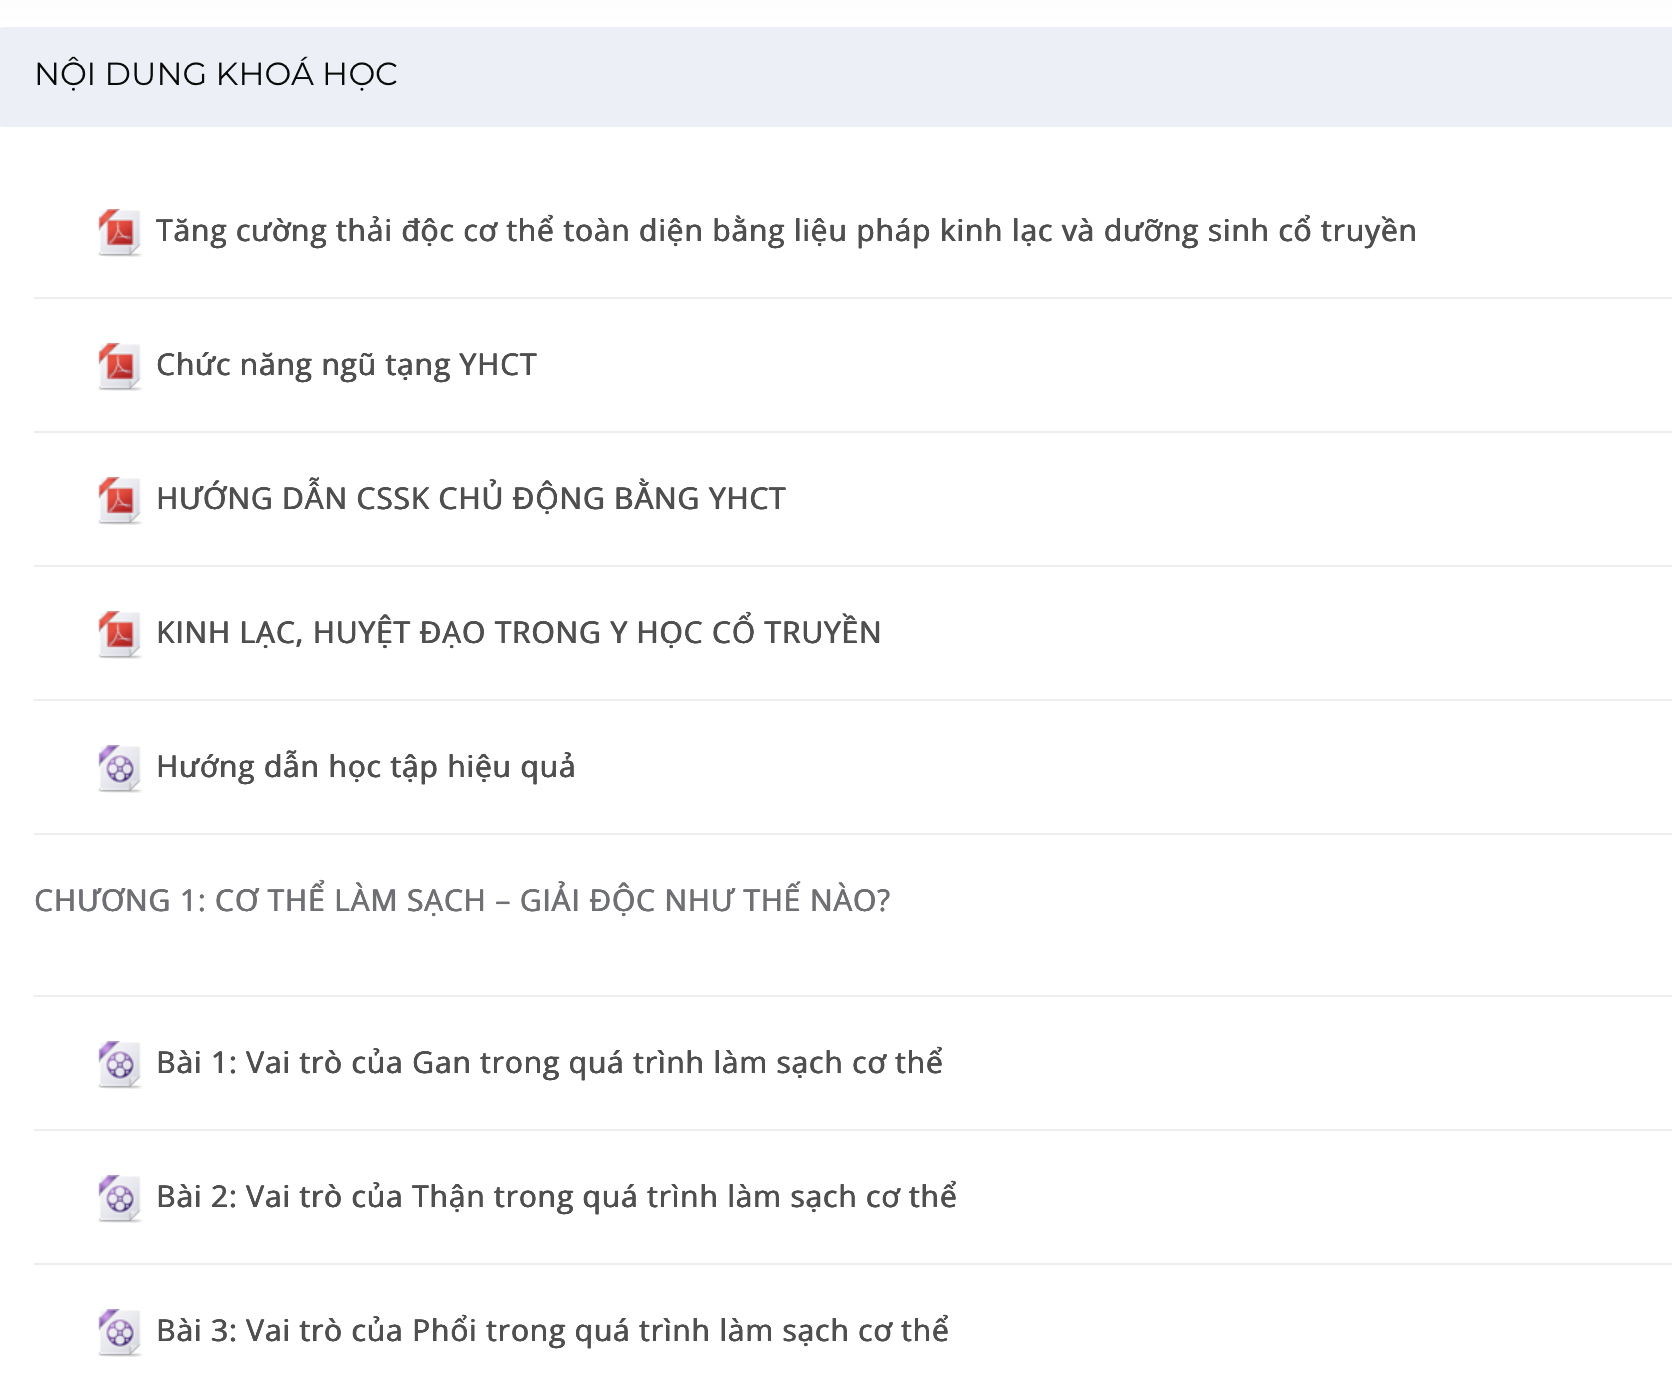Click video icon beside 'Hướng dẫn học tập hiệu quả'
Image resolution: width=1672 pixels, height=1388 pixels.
119,768
